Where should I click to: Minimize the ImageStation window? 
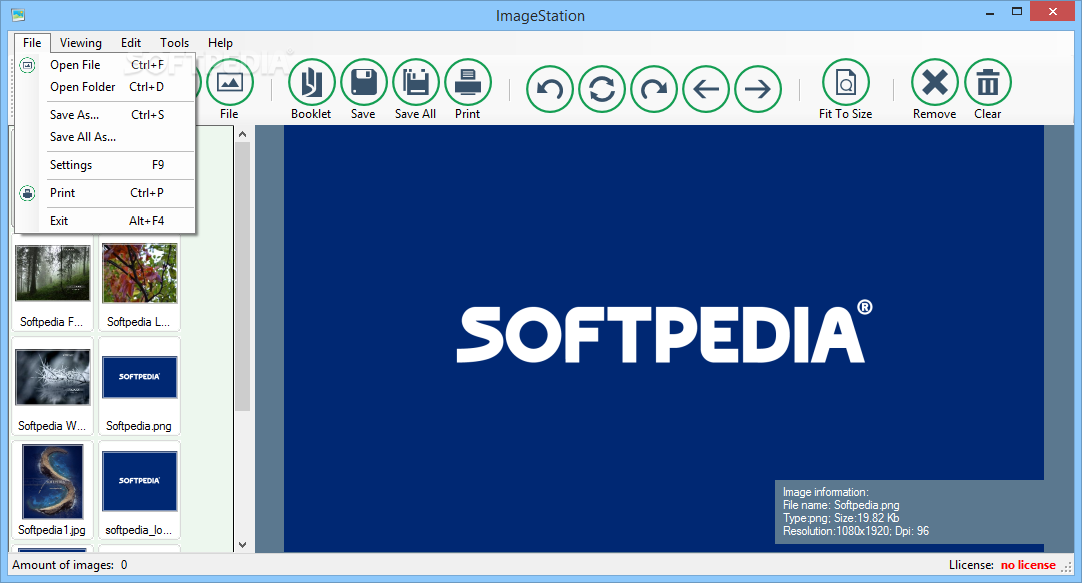pos(990,12)
